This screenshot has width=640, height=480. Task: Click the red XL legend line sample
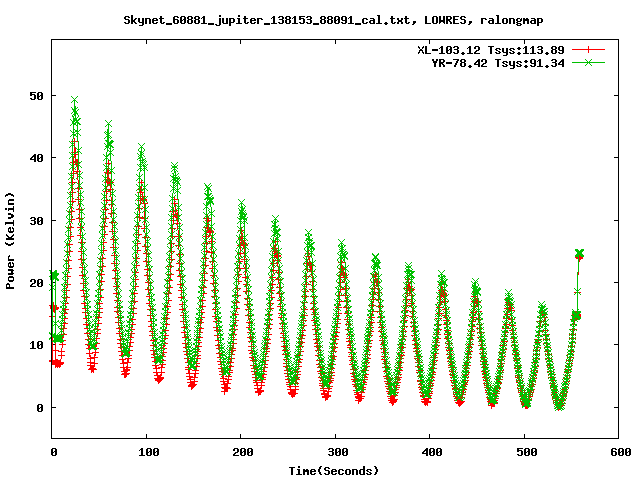(x=588, y=50)
